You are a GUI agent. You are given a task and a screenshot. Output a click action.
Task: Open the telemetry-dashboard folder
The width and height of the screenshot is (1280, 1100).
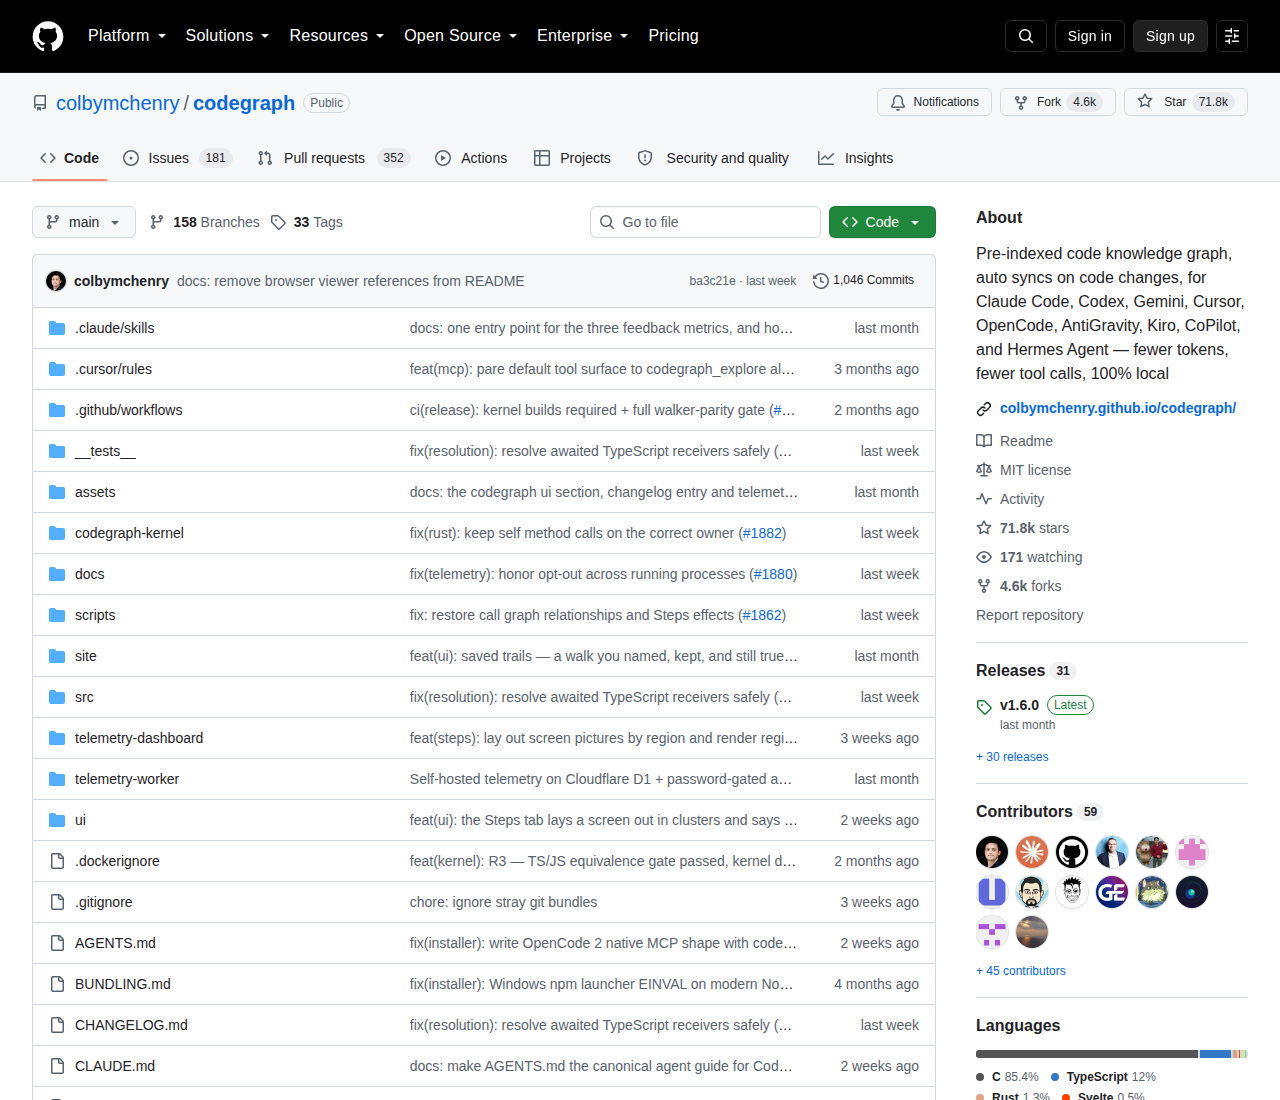click(139, 738)
